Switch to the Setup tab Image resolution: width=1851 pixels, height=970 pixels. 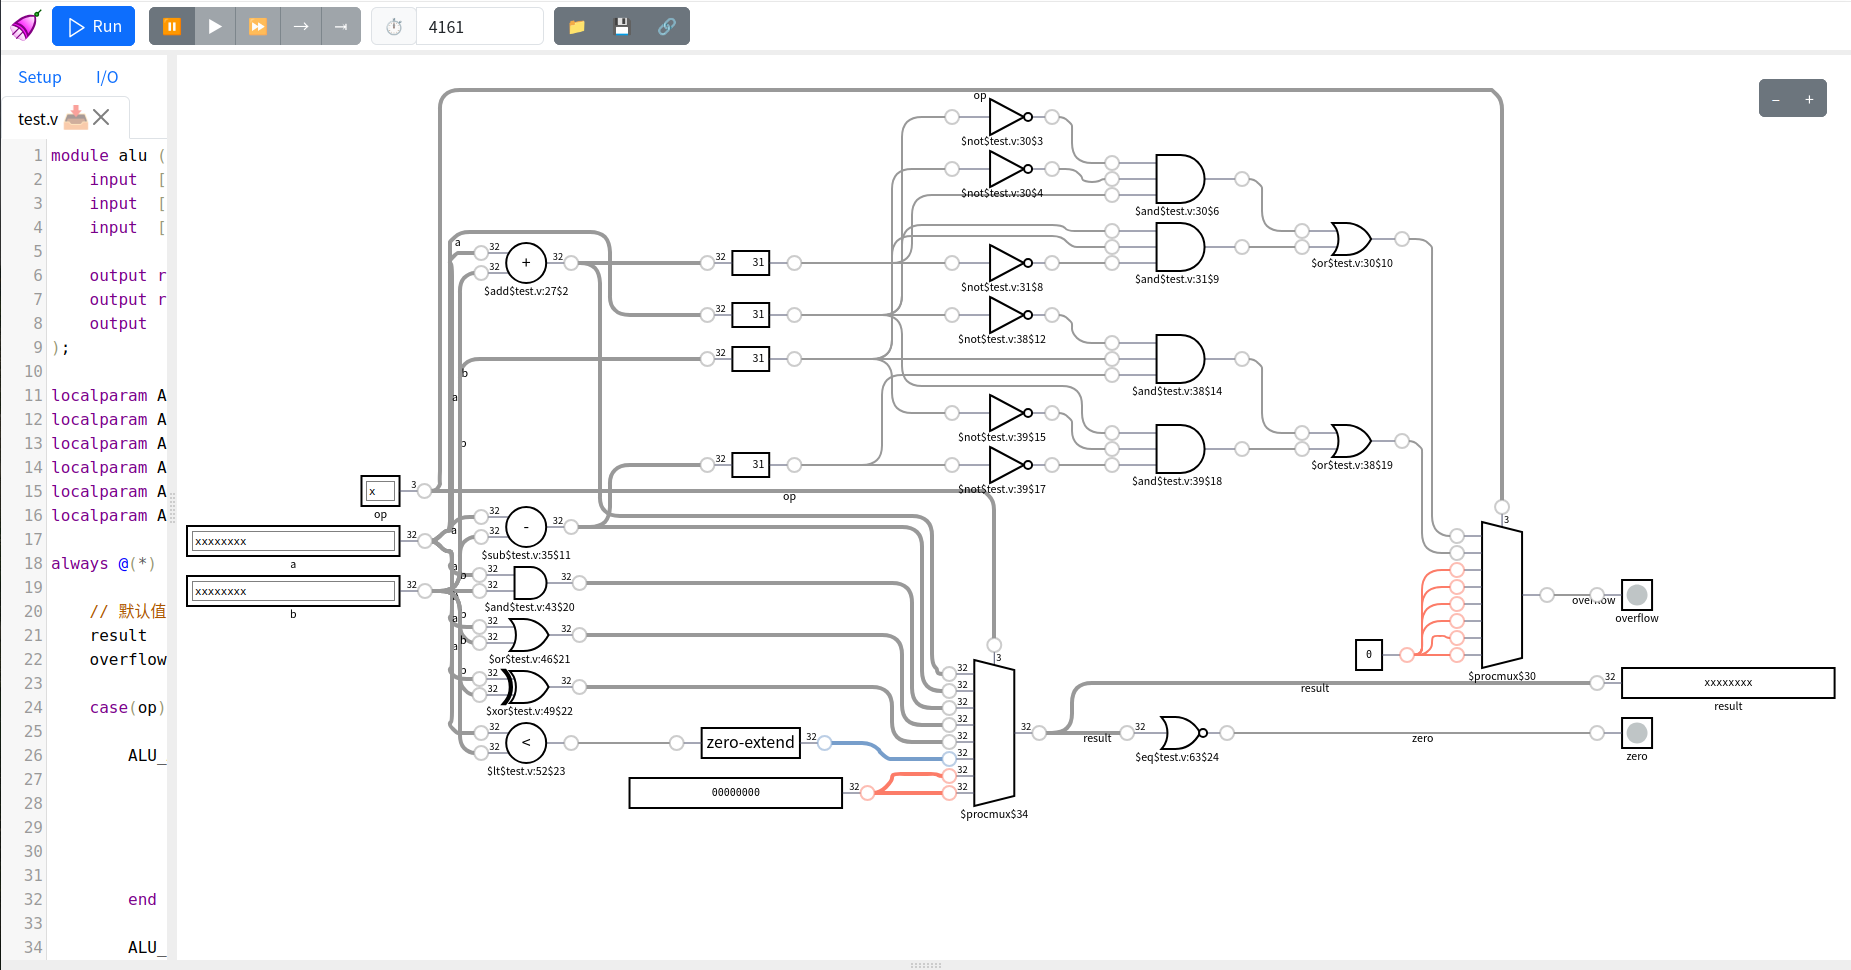[x=40, y=77]
